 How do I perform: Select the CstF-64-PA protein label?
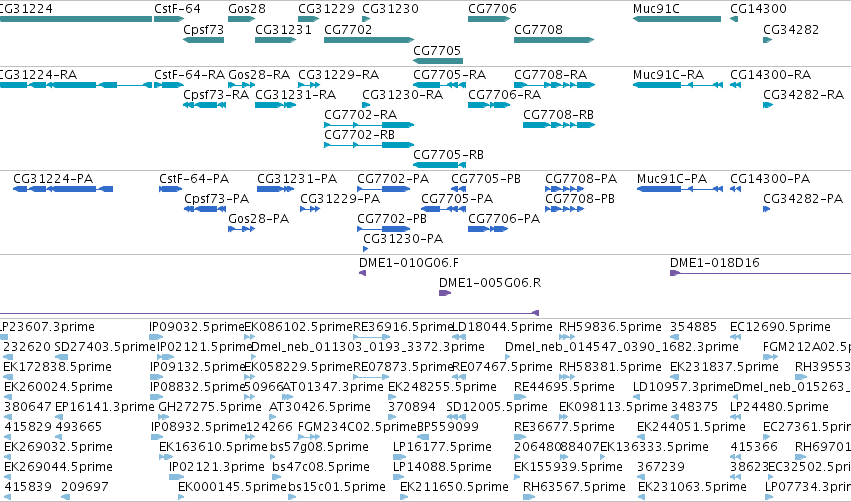point(194,179)
